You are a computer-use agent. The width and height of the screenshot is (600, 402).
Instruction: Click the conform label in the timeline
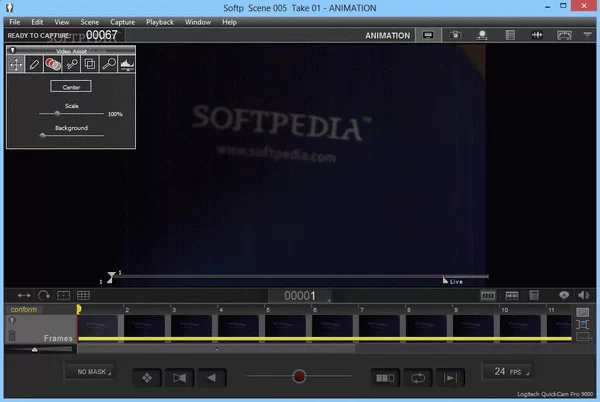(24, 309)
